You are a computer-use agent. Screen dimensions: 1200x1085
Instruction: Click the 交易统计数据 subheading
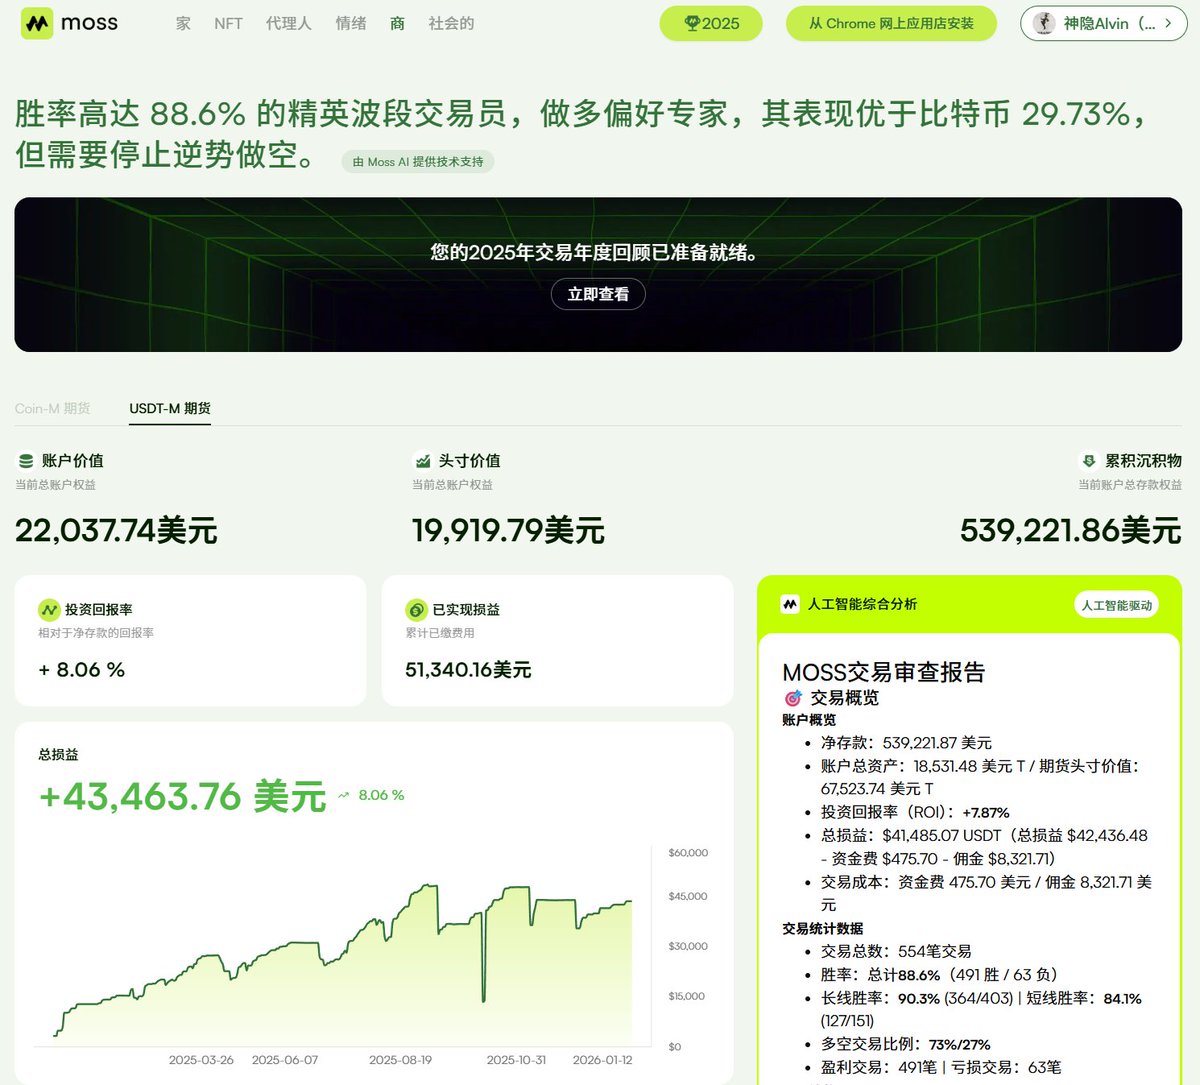pyautogui.click(x=822, y=928)
